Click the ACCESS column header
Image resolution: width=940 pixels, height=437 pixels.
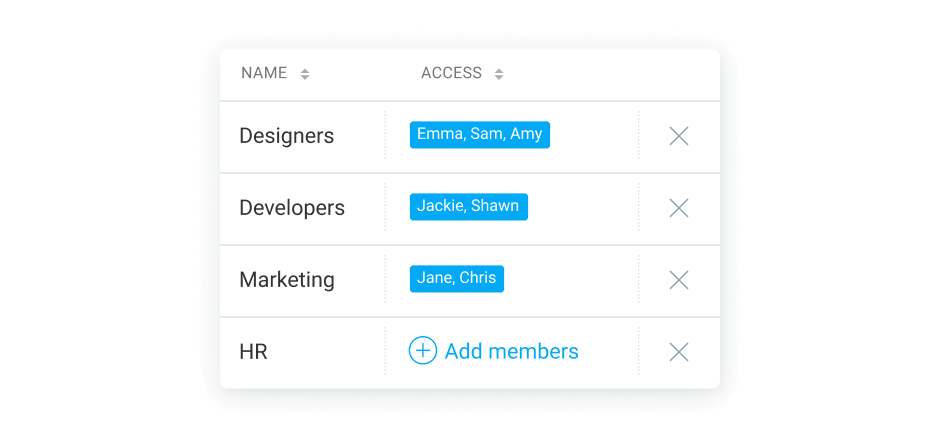pyautogui.click(x=451, y=73)
